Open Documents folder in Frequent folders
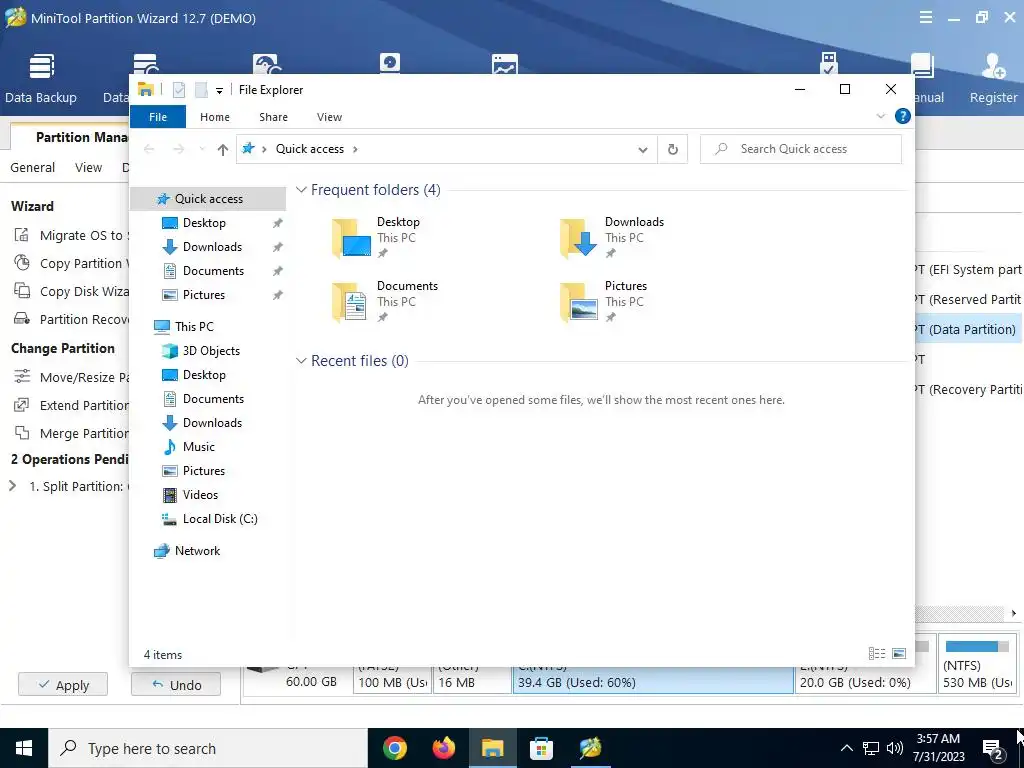 [385, 302]
